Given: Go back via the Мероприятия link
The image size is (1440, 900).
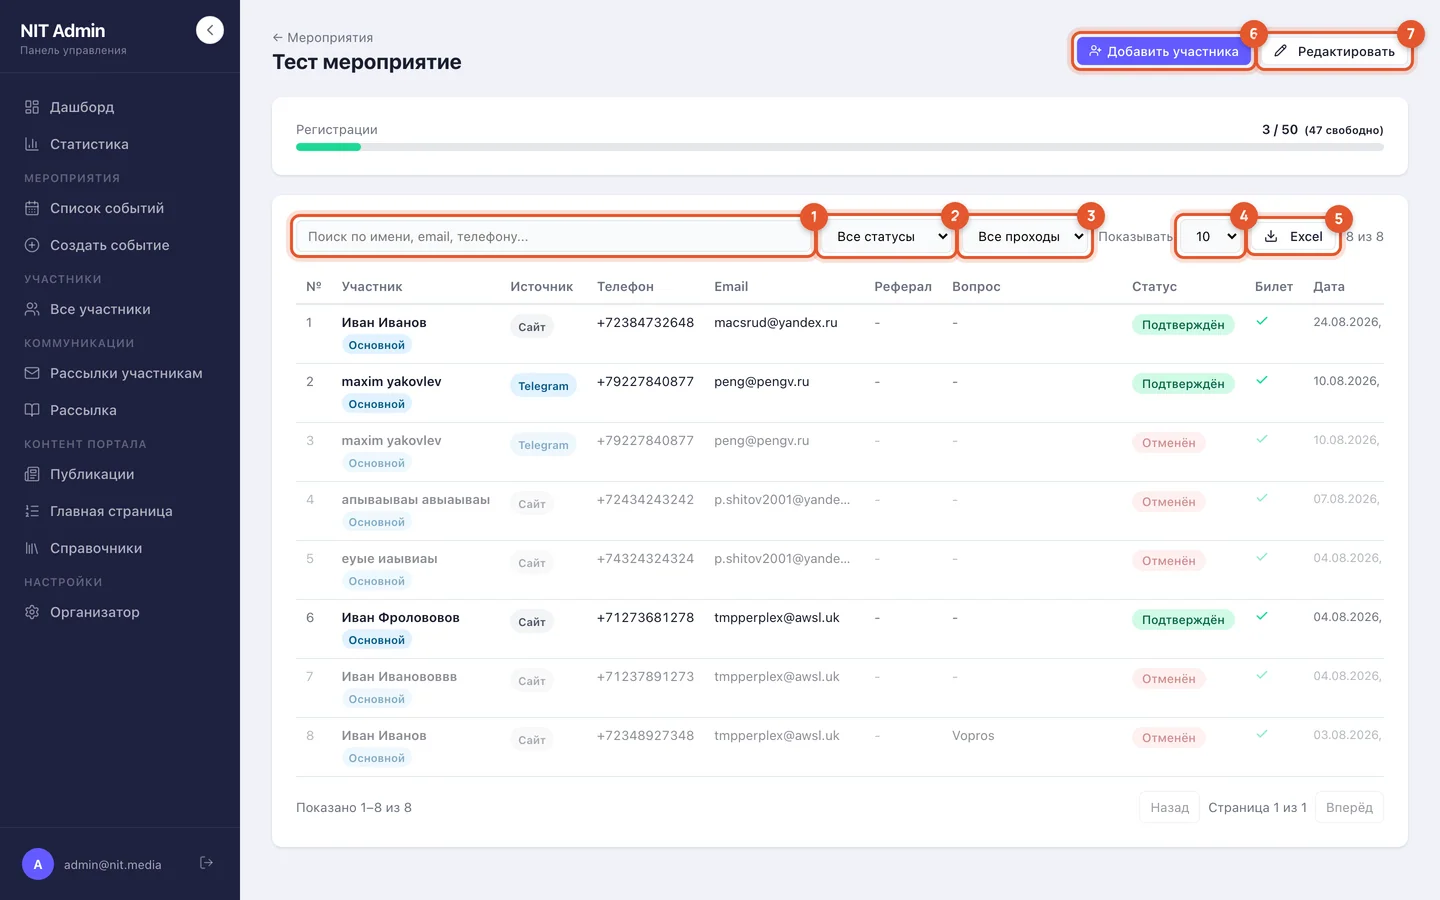Looking at the screenshot, I should coord(323,37).
